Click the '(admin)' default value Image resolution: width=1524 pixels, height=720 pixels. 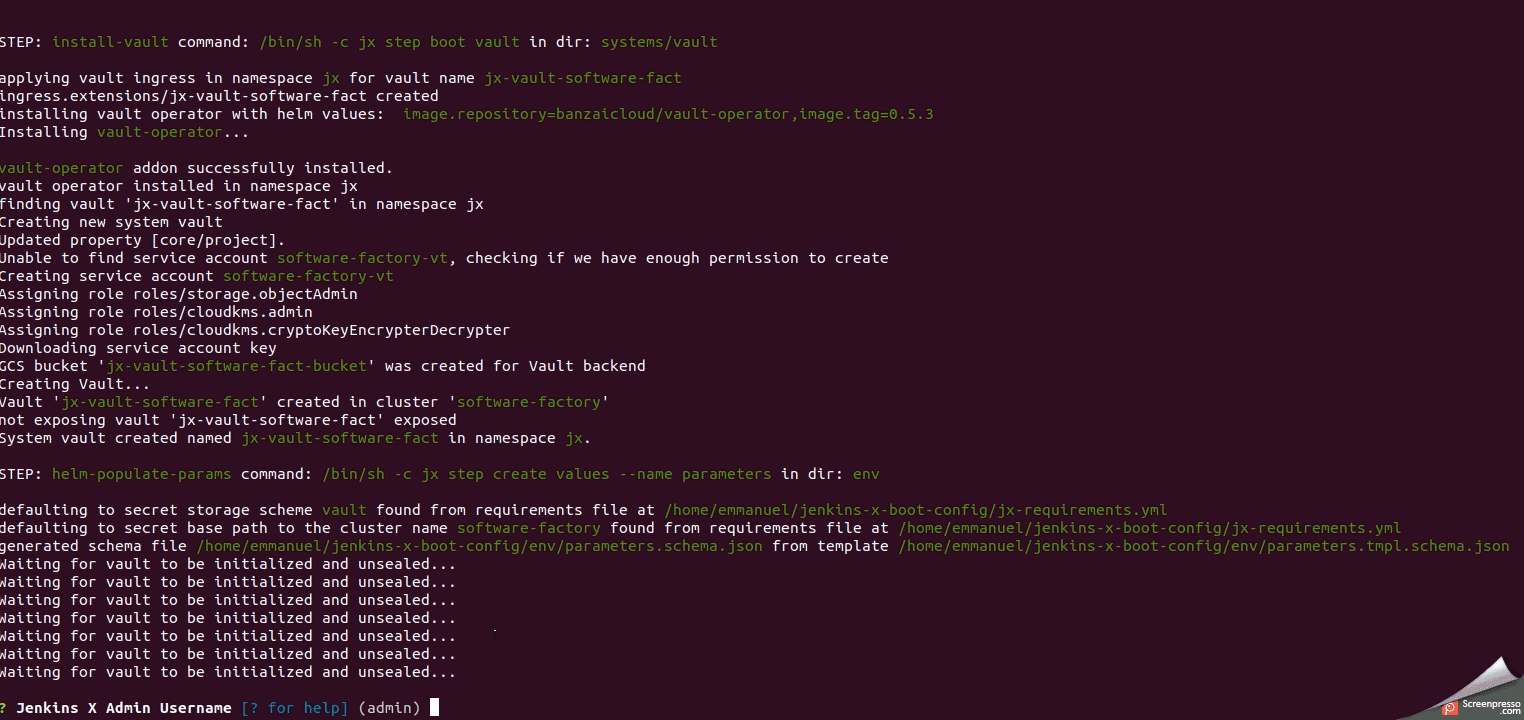tap(389, 708)
